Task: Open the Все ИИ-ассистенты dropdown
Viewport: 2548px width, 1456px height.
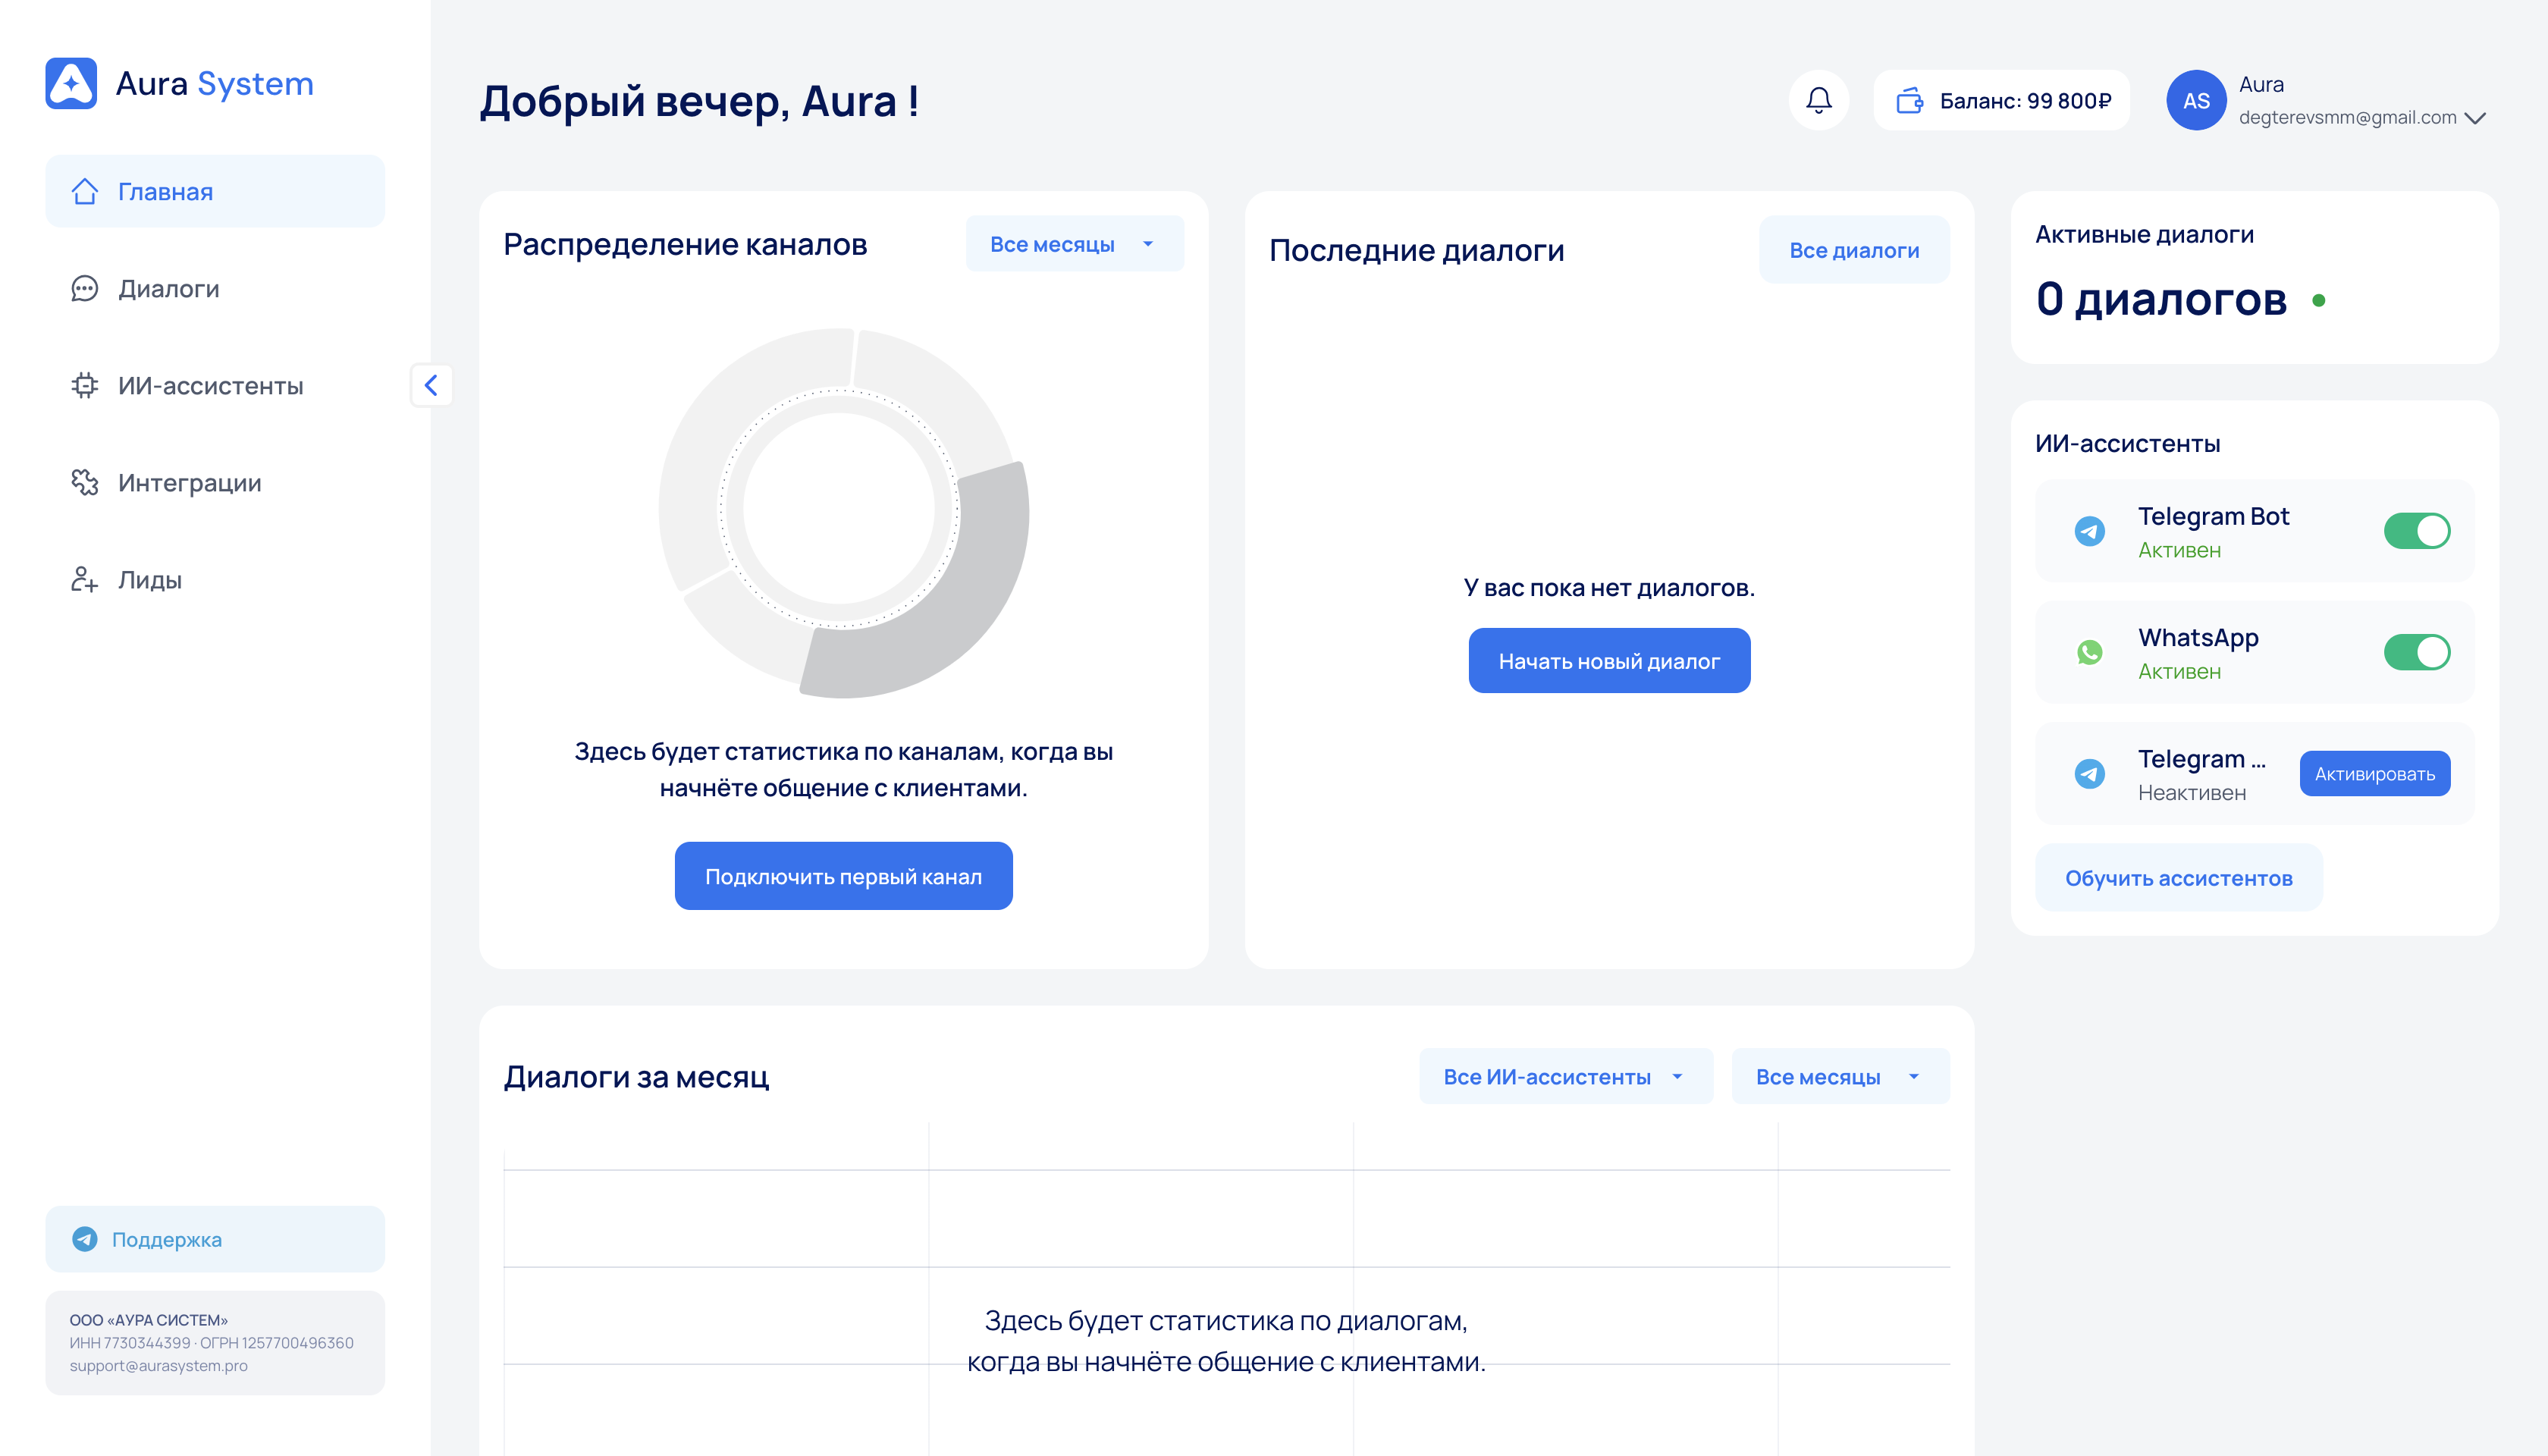Action: coord(1565,1077)
